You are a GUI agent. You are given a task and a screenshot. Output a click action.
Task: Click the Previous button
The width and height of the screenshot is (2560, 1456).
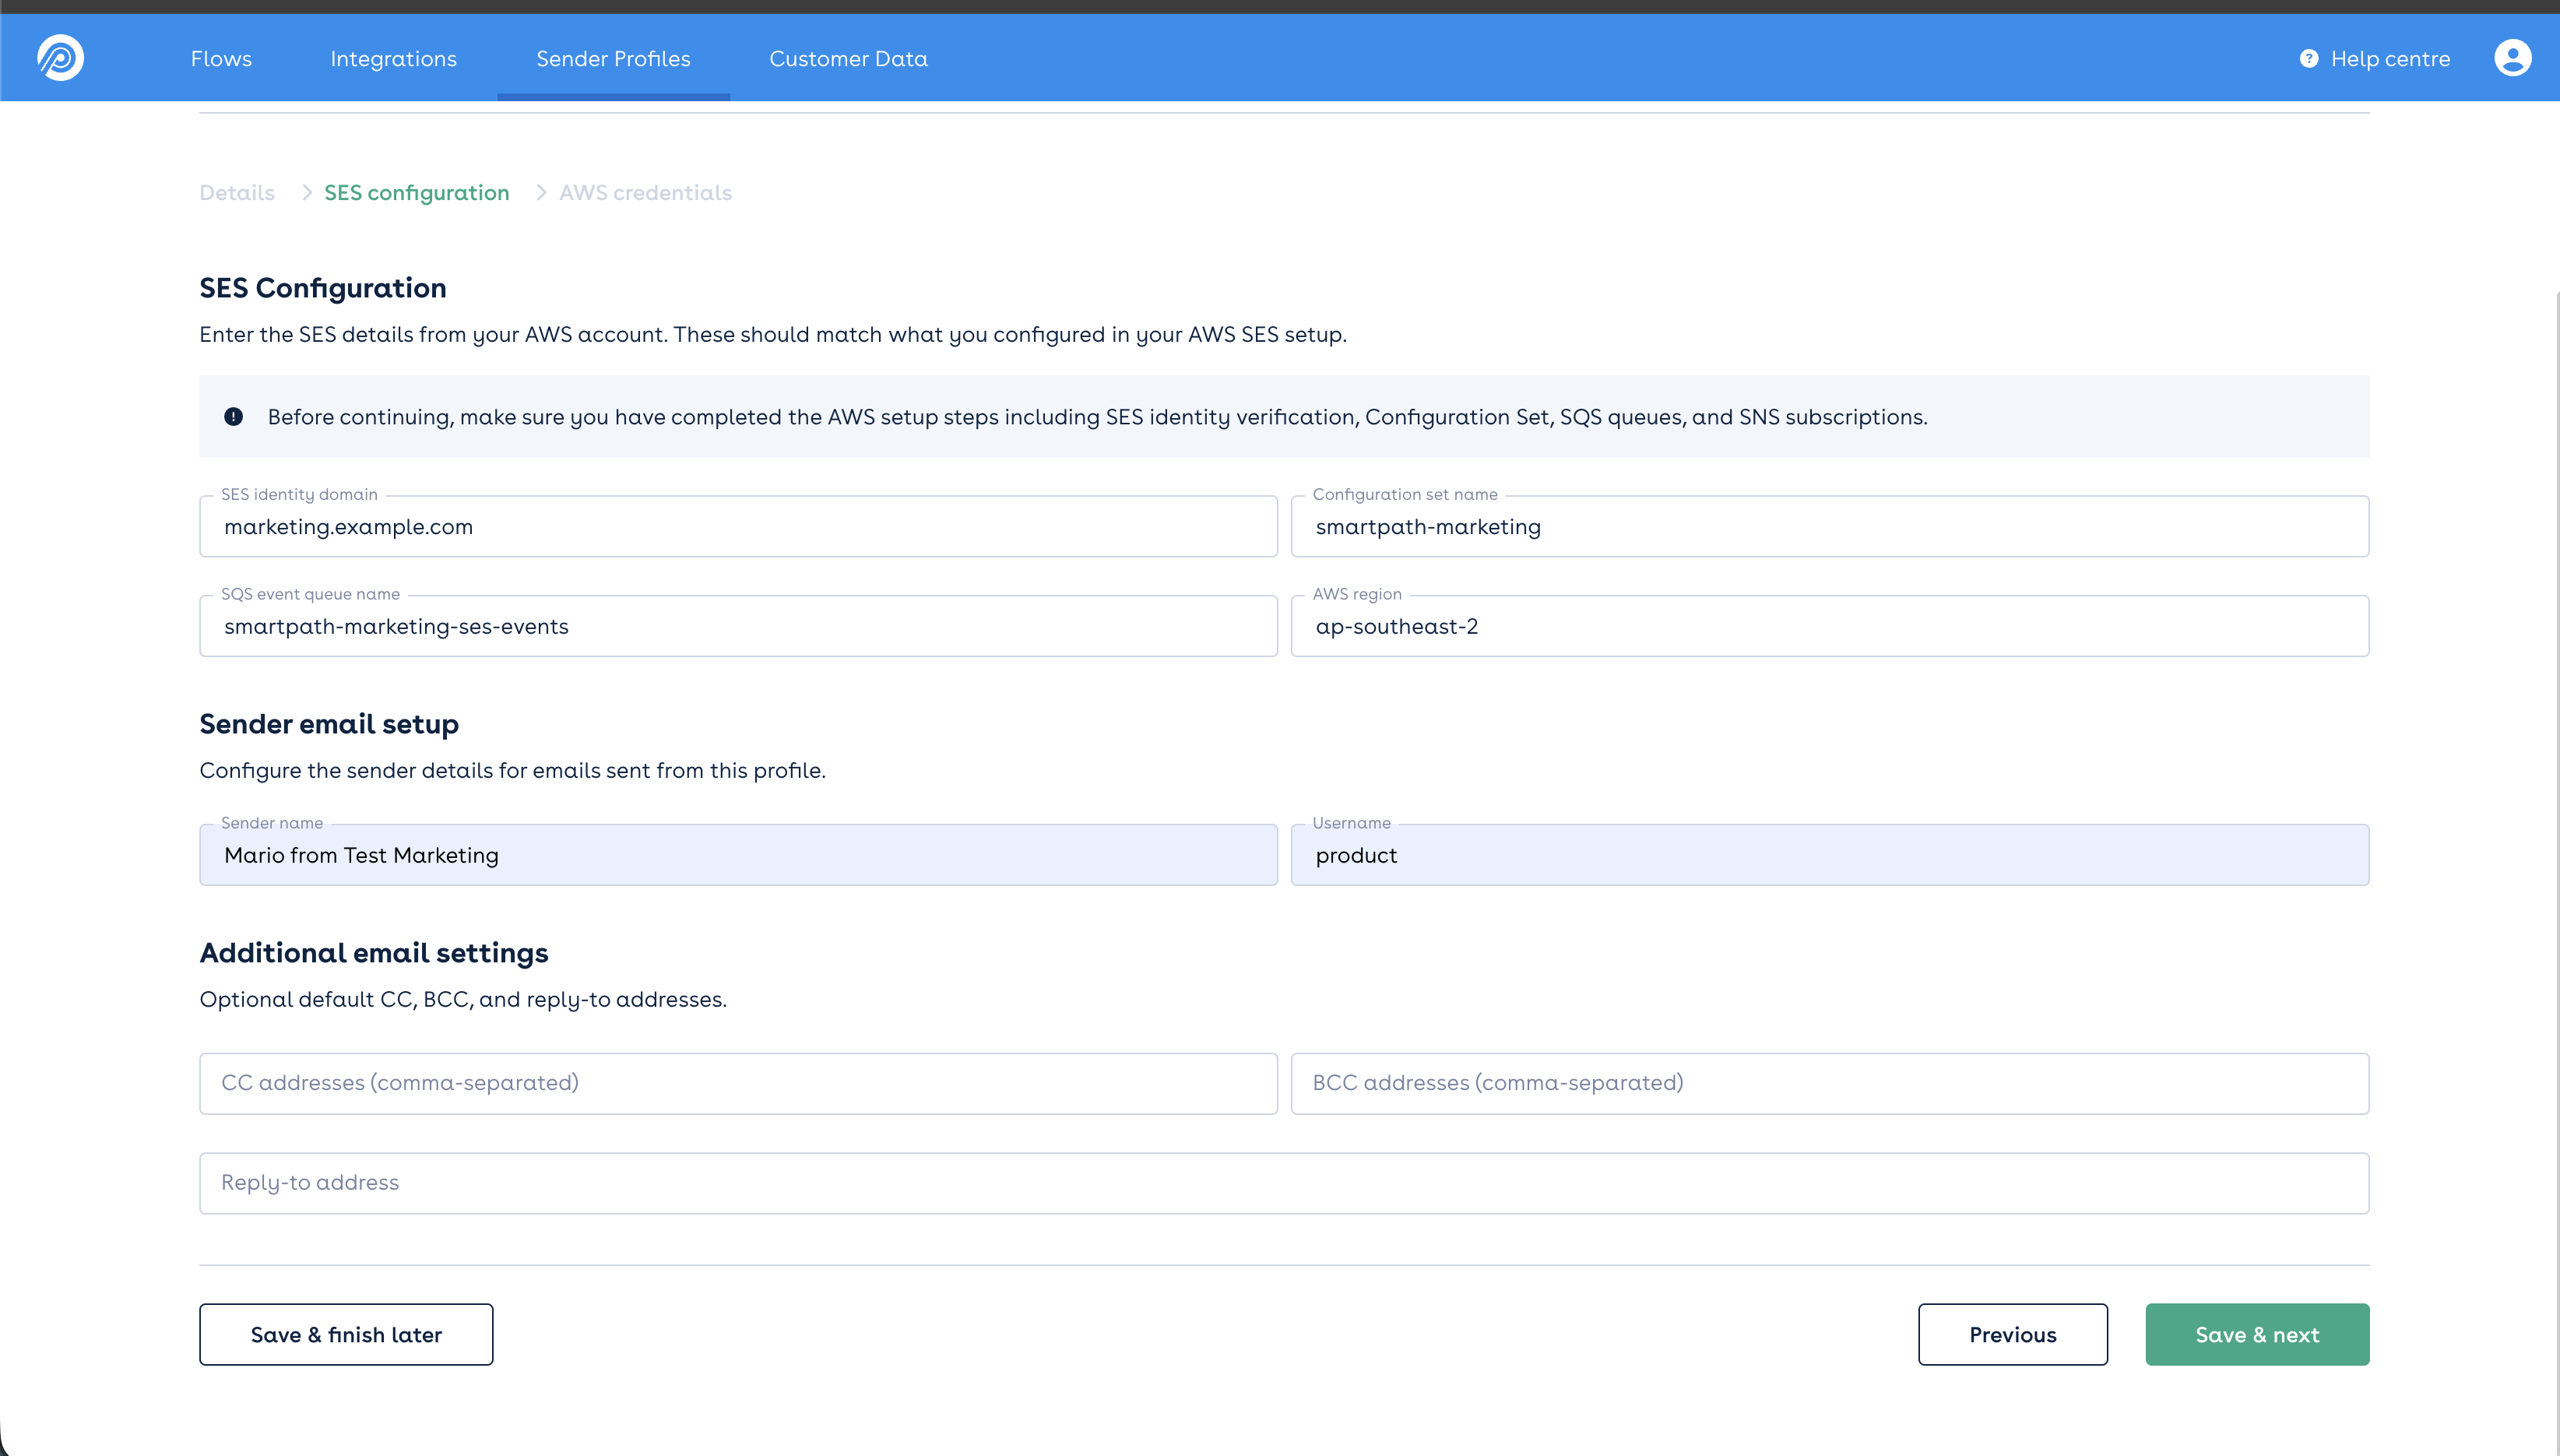[2012, 1334]
